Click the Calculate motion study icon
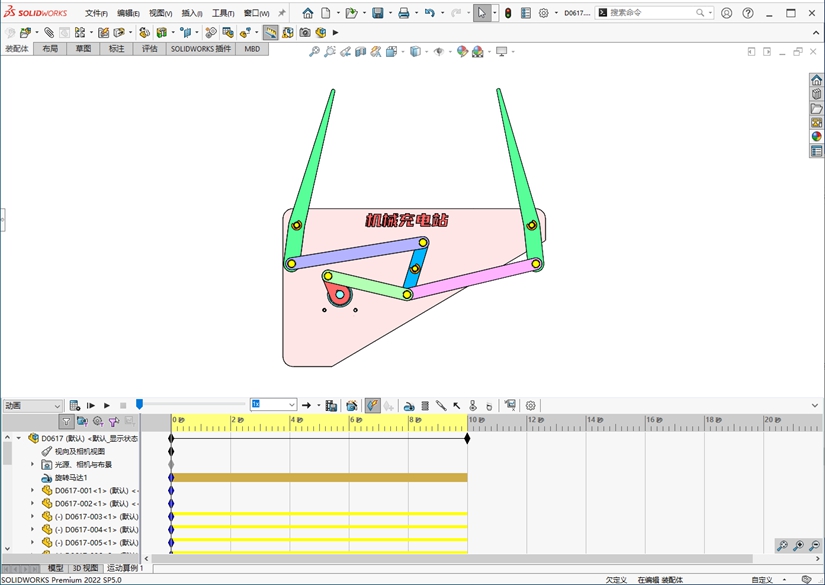Screen dimensions: 825x585 [74, 405]
